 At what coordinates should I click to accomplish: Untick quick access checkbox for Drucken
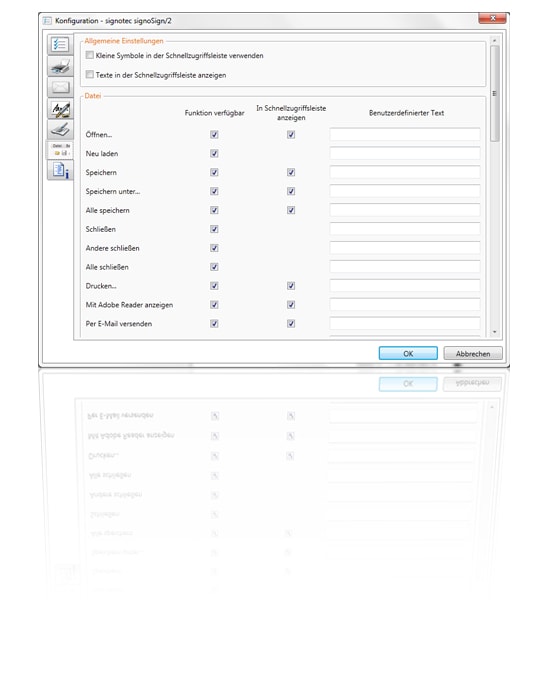291,286
